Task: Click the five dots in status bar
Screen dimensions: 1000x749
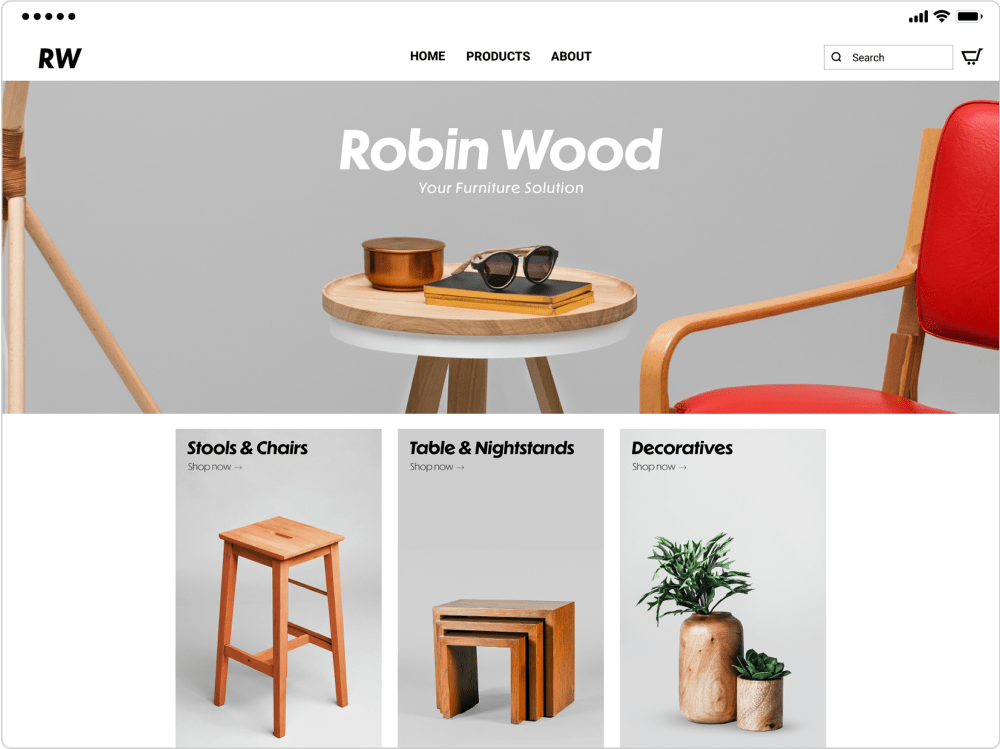Action: click(x=48, y=17)
